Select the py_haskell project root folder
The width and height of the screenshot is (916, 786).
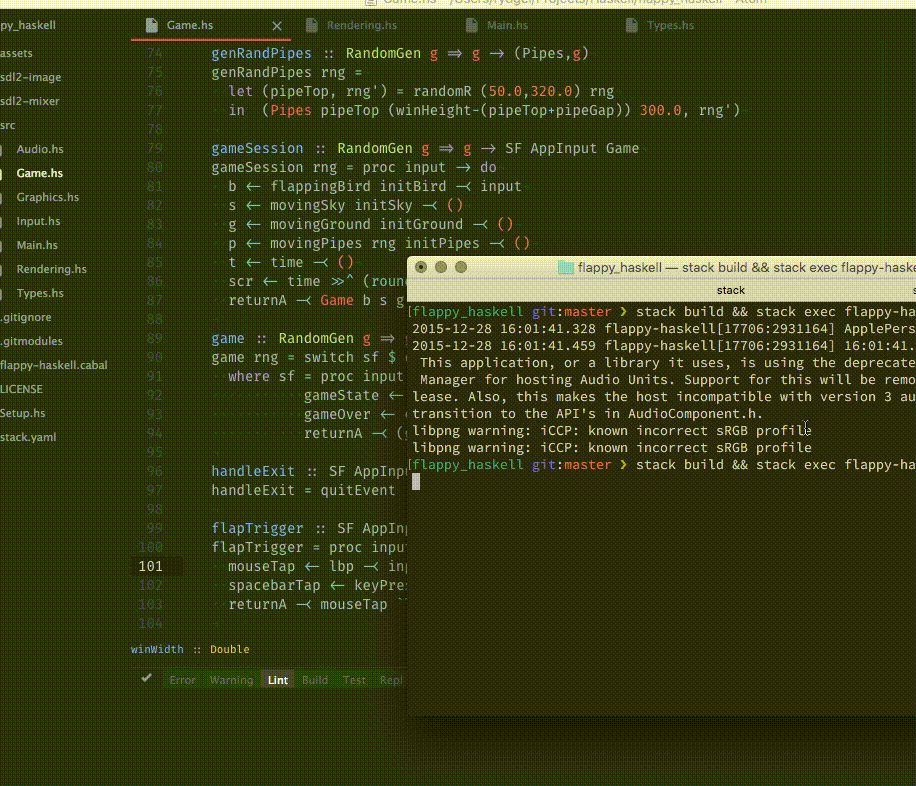28,25
